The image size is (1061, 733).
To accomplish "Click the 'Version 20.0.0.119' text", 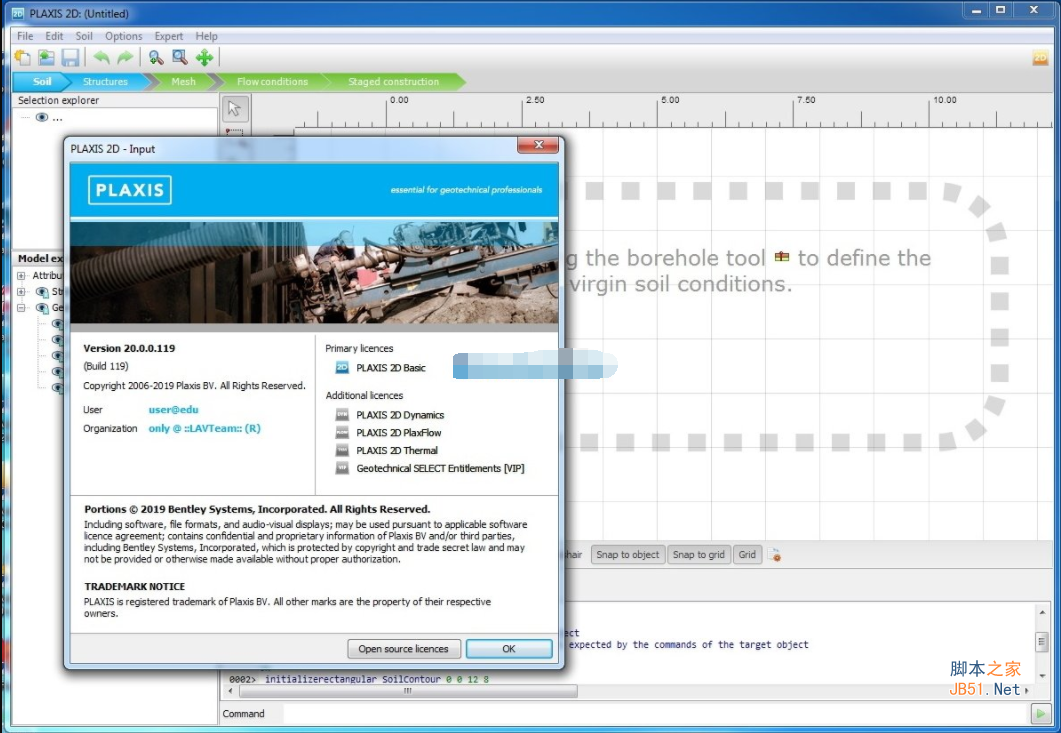I will click(129, 348).
